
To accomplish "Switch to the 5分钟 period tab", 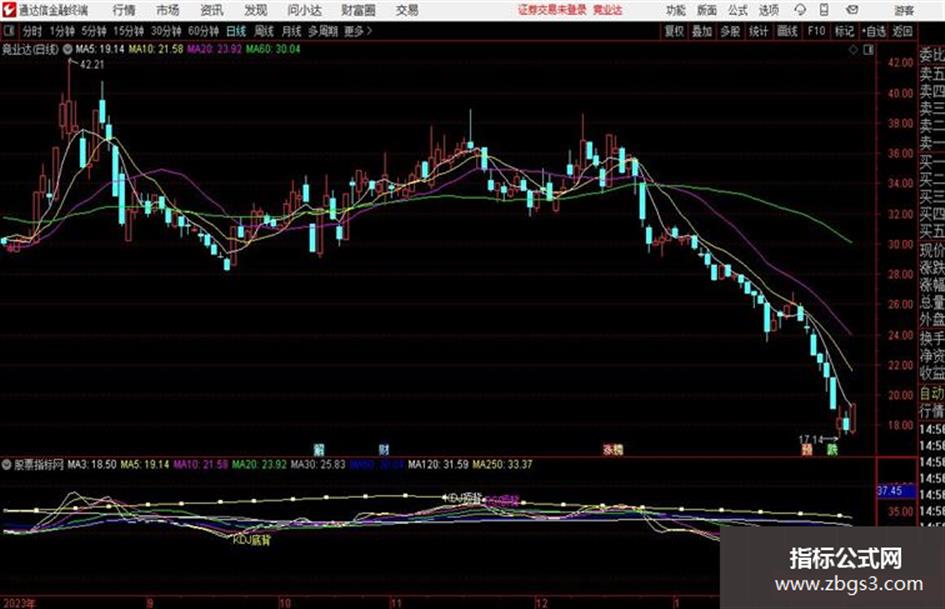I will [x=94, y=31].
